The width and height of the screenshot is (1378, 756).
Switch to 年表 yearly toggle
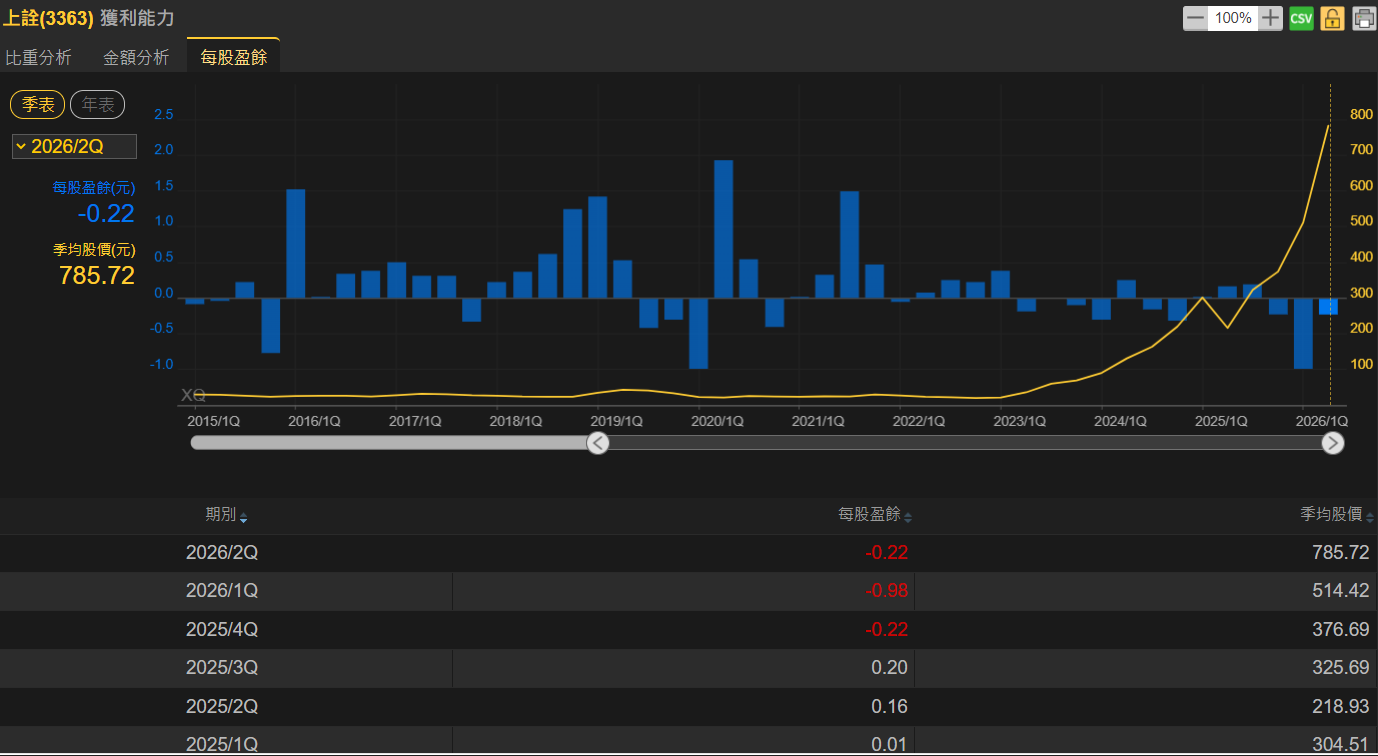click(x=97, y=104)
